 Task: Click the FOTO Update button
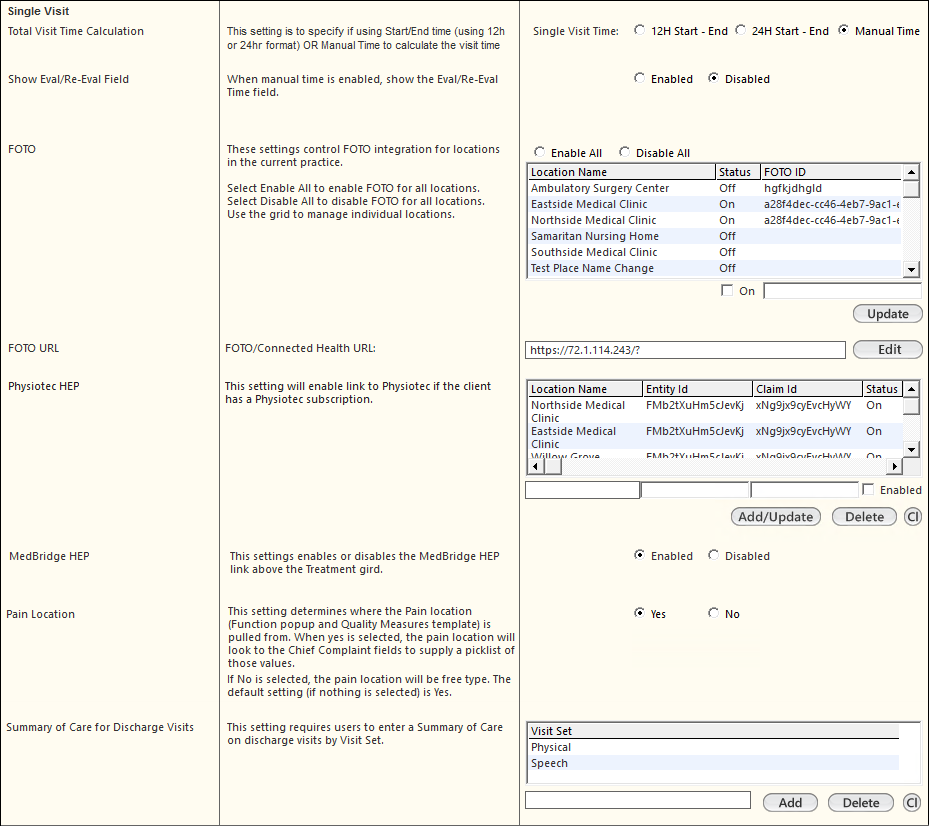tap(888, 314)
